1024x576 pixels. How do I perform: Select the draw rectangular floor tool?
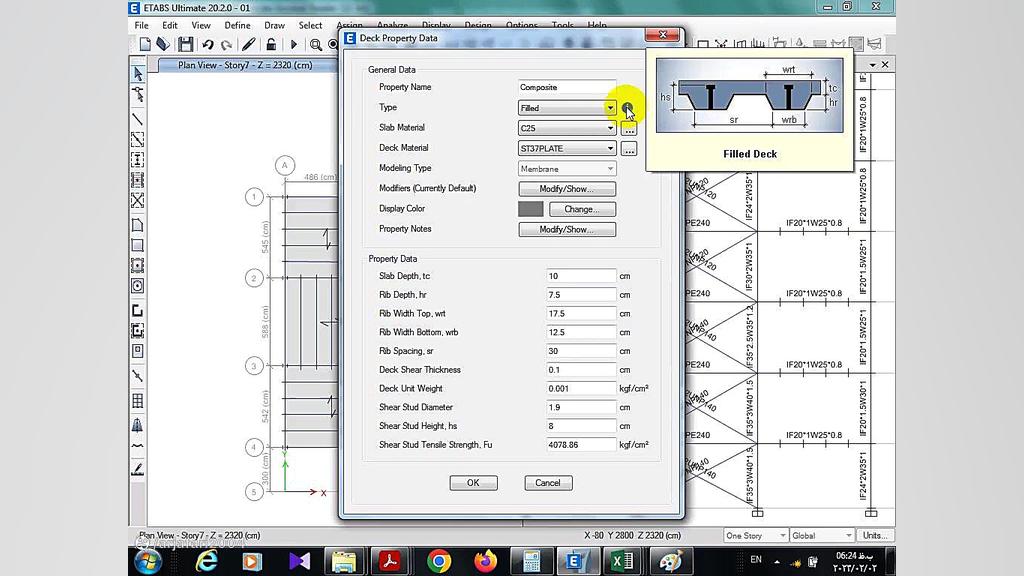138,246
